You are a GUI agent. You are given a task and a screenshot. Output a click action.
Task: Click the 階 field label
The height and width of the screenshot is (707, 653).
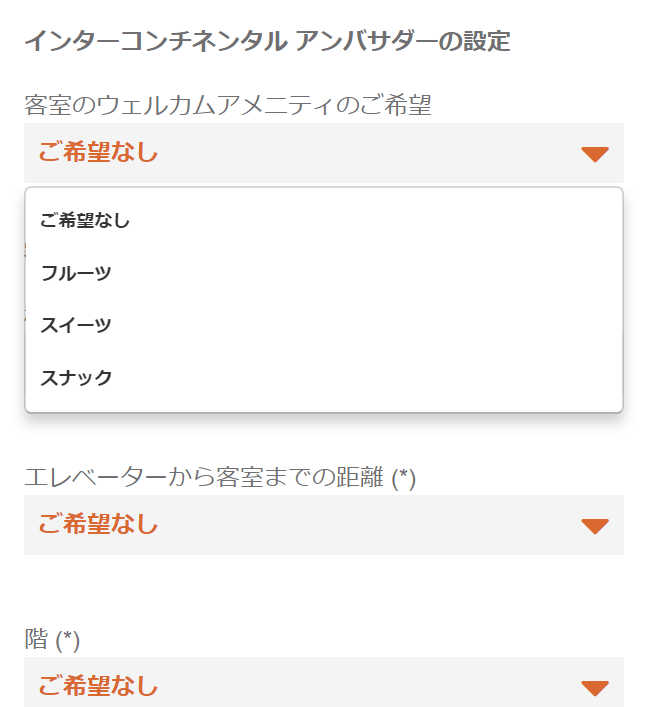(x=36, y=639)
